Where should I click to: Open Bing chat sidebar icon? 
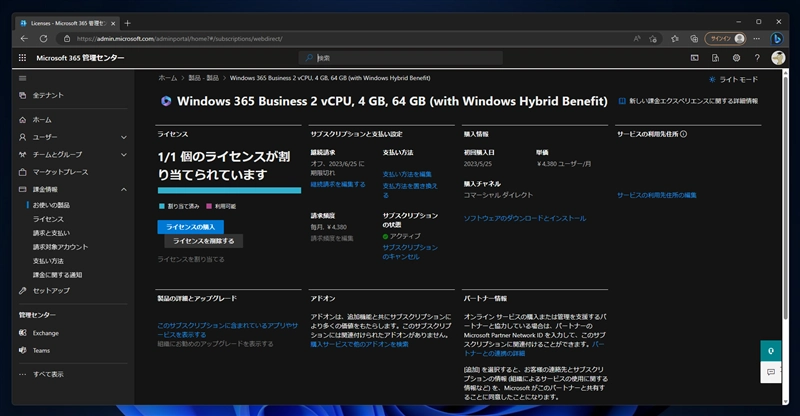pyautogui.click(x=777, y=39)
